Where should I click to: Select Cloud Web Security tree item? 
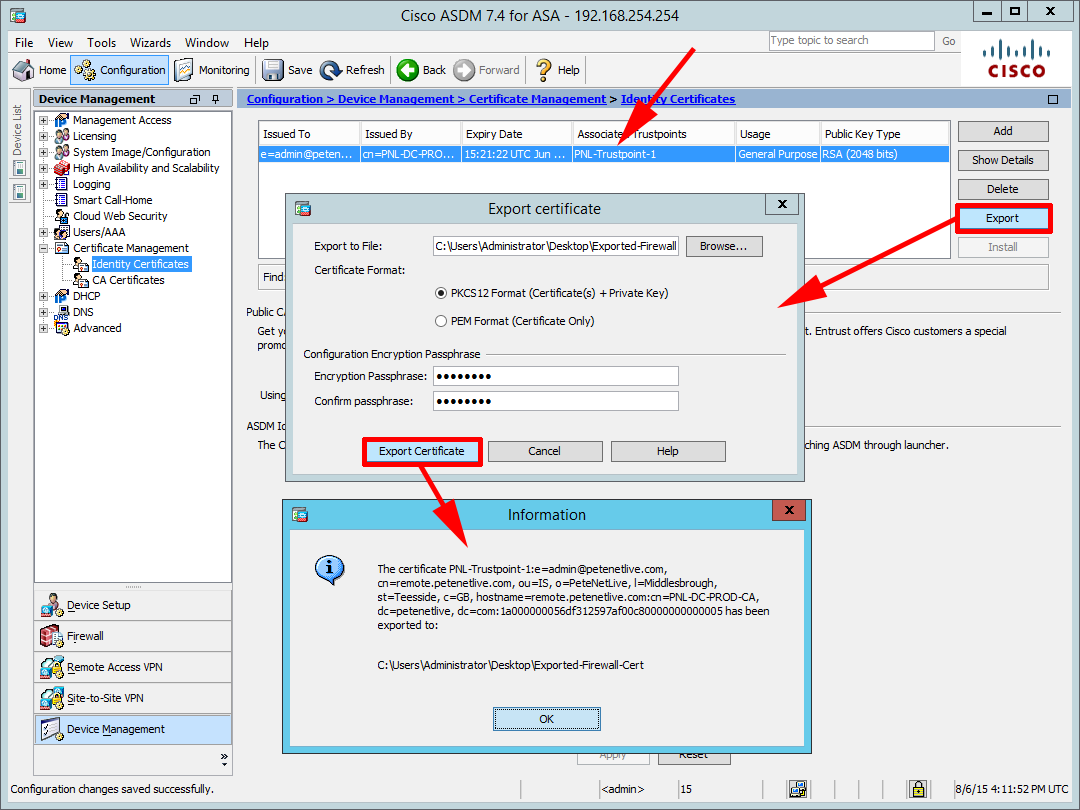(120, 216)
